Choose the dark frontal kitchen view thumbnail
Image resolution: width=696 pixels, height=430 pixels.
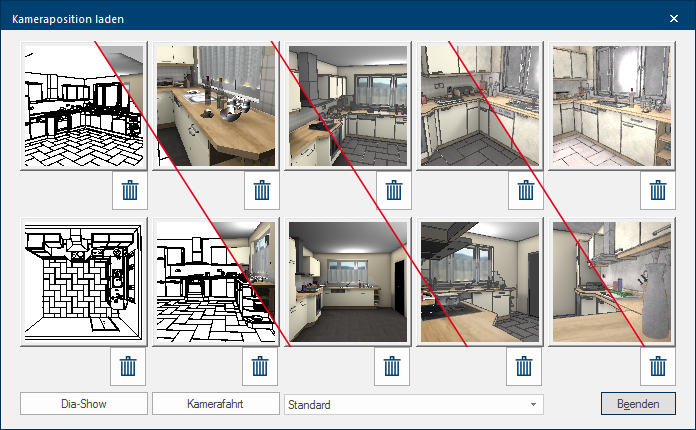[x=348, y=283]
